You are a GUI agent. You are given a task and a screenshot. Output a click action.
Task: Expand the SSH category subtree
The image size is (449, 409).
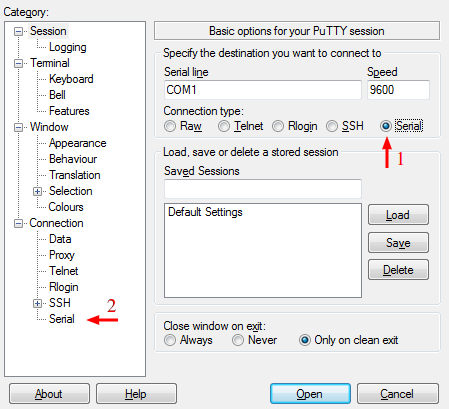pyautogui.click(x=37, y=303)
